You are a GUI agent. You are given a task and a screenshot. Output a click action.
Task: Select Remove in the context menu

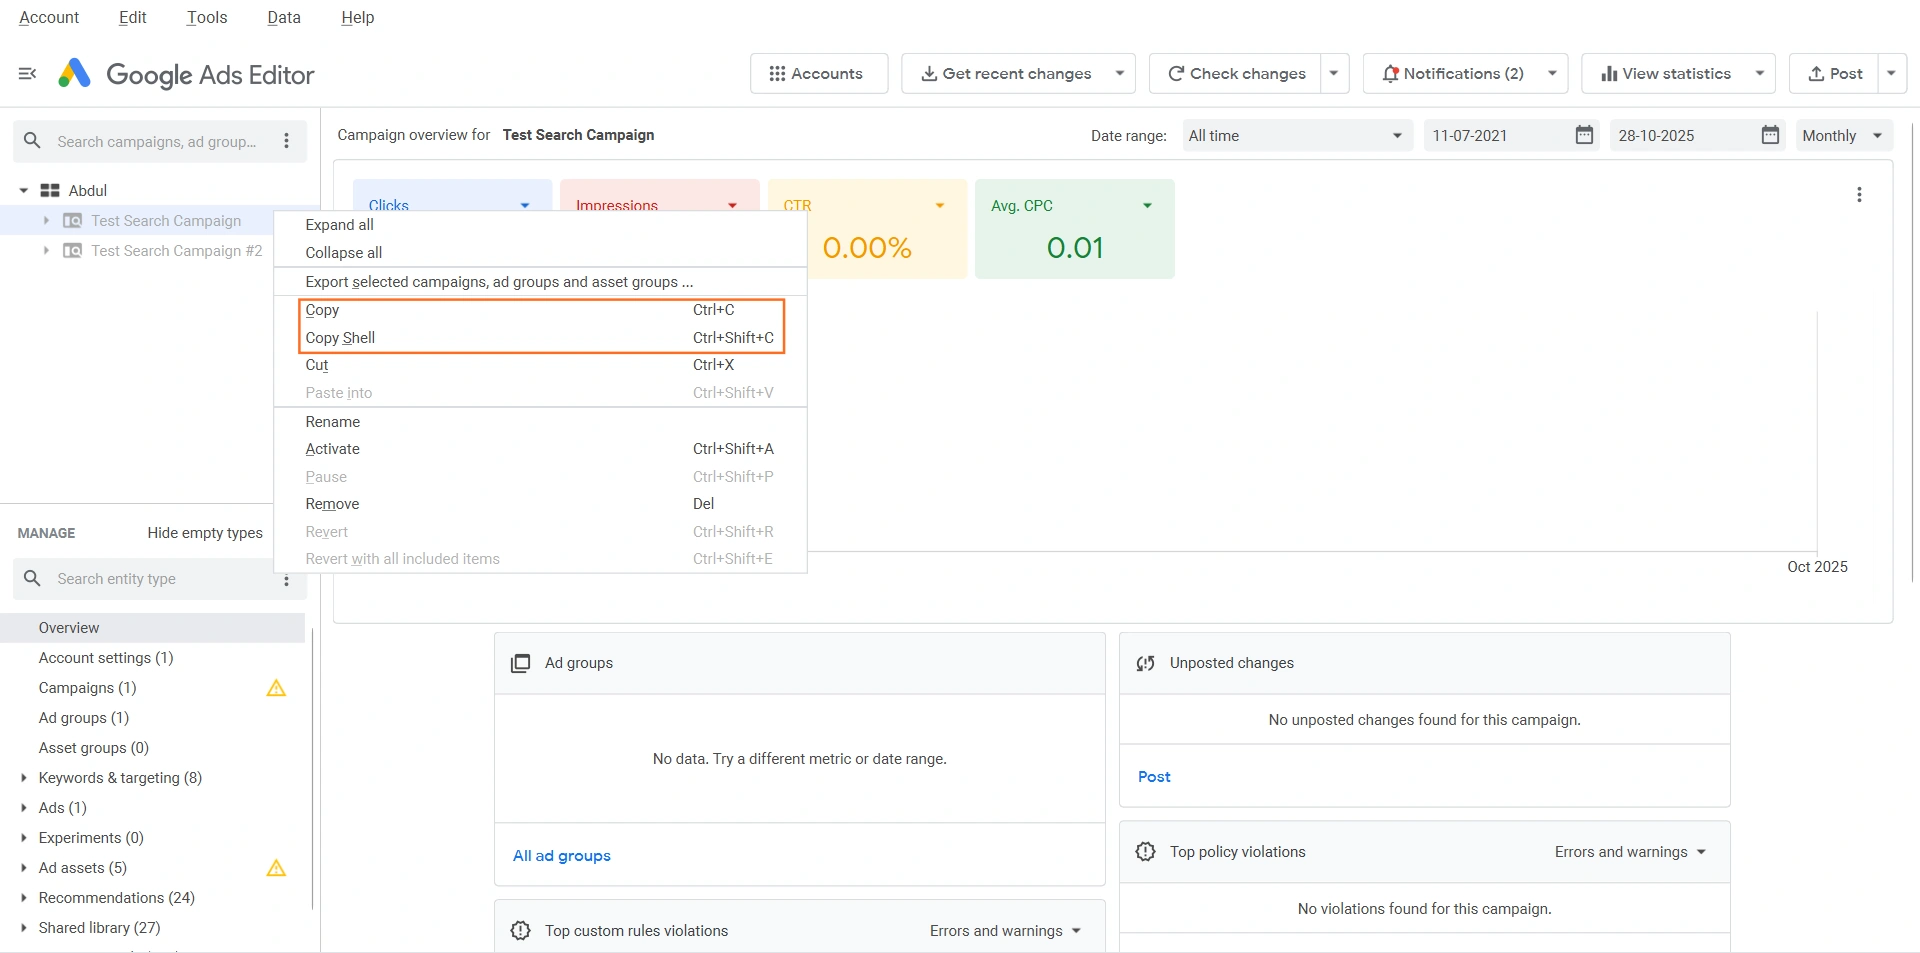click(x=541, y=504)
